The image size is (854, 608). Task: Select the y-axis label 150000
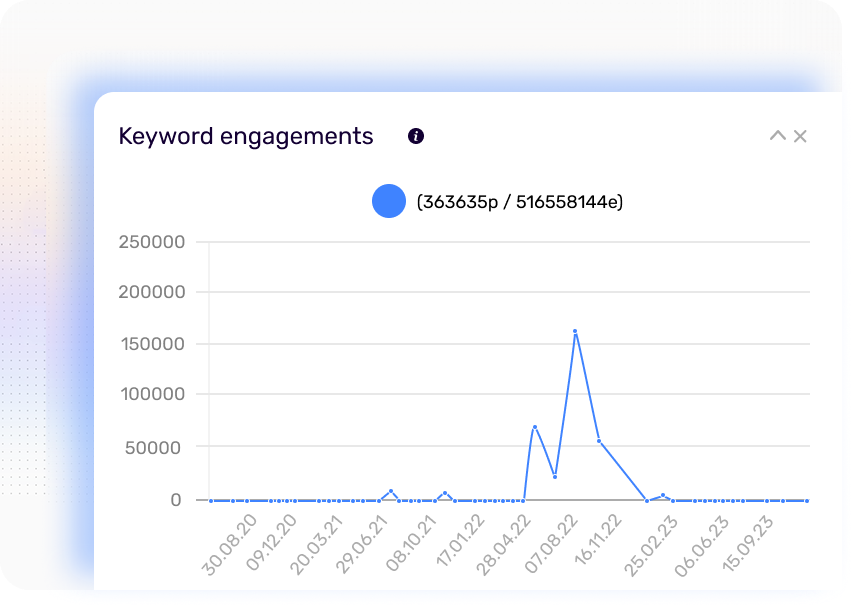point(153,344)
